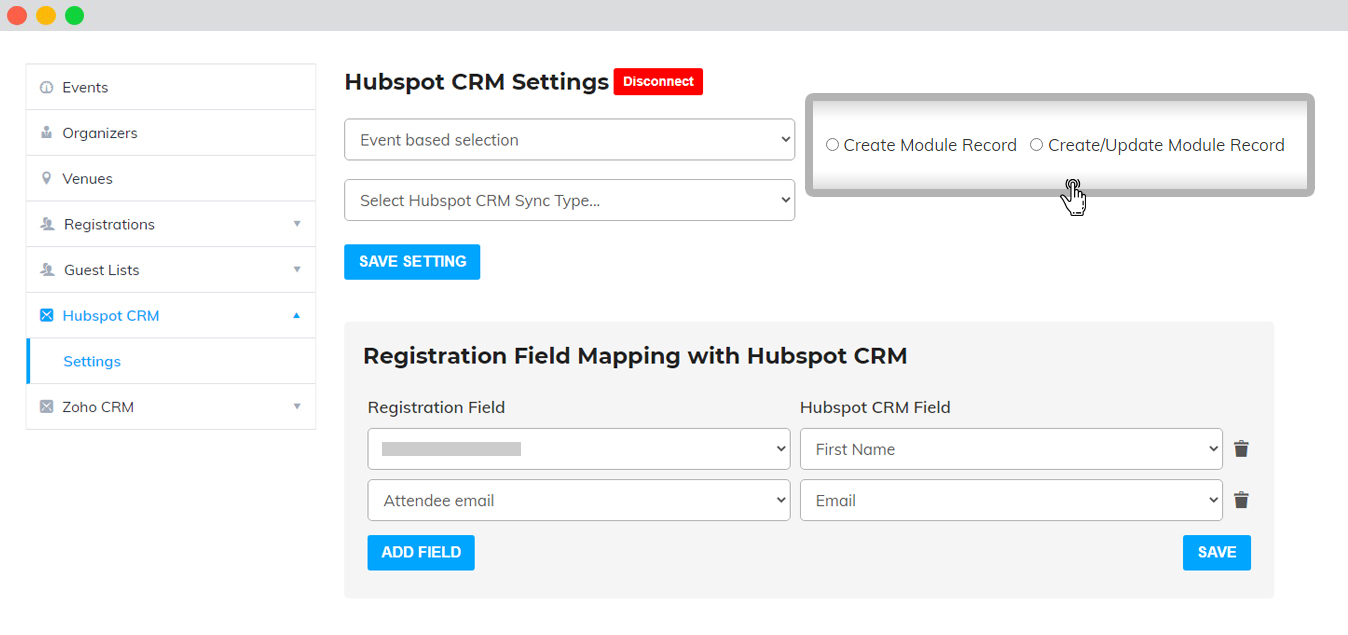Open the Attendee email dropdown
1348x635 pixels.
pyautogui.click(x=579, y=500)
